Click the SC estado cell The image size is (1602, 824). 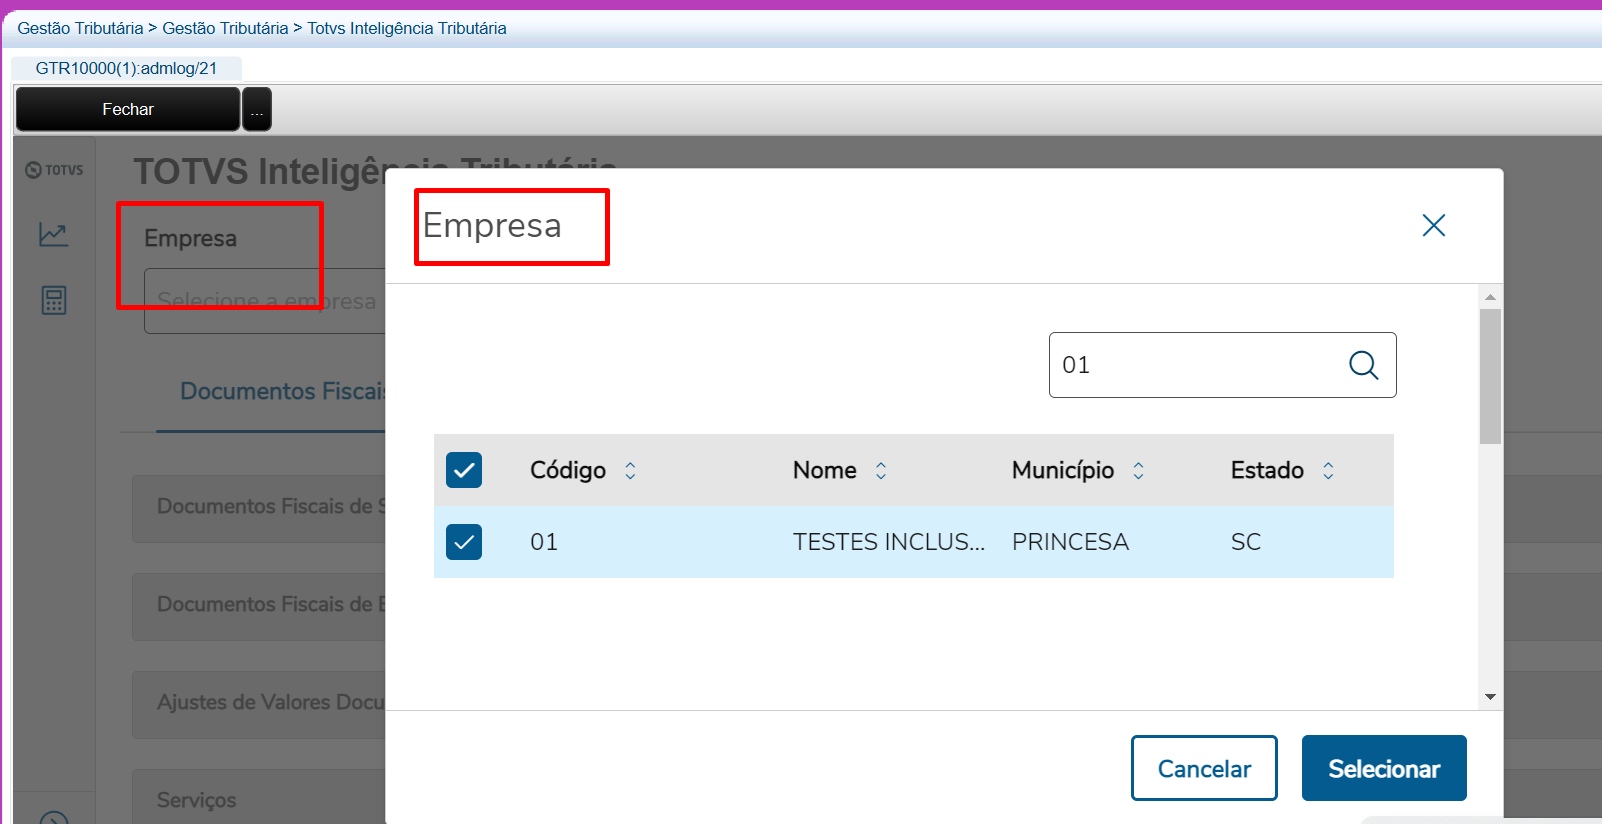pos(1246,542)
